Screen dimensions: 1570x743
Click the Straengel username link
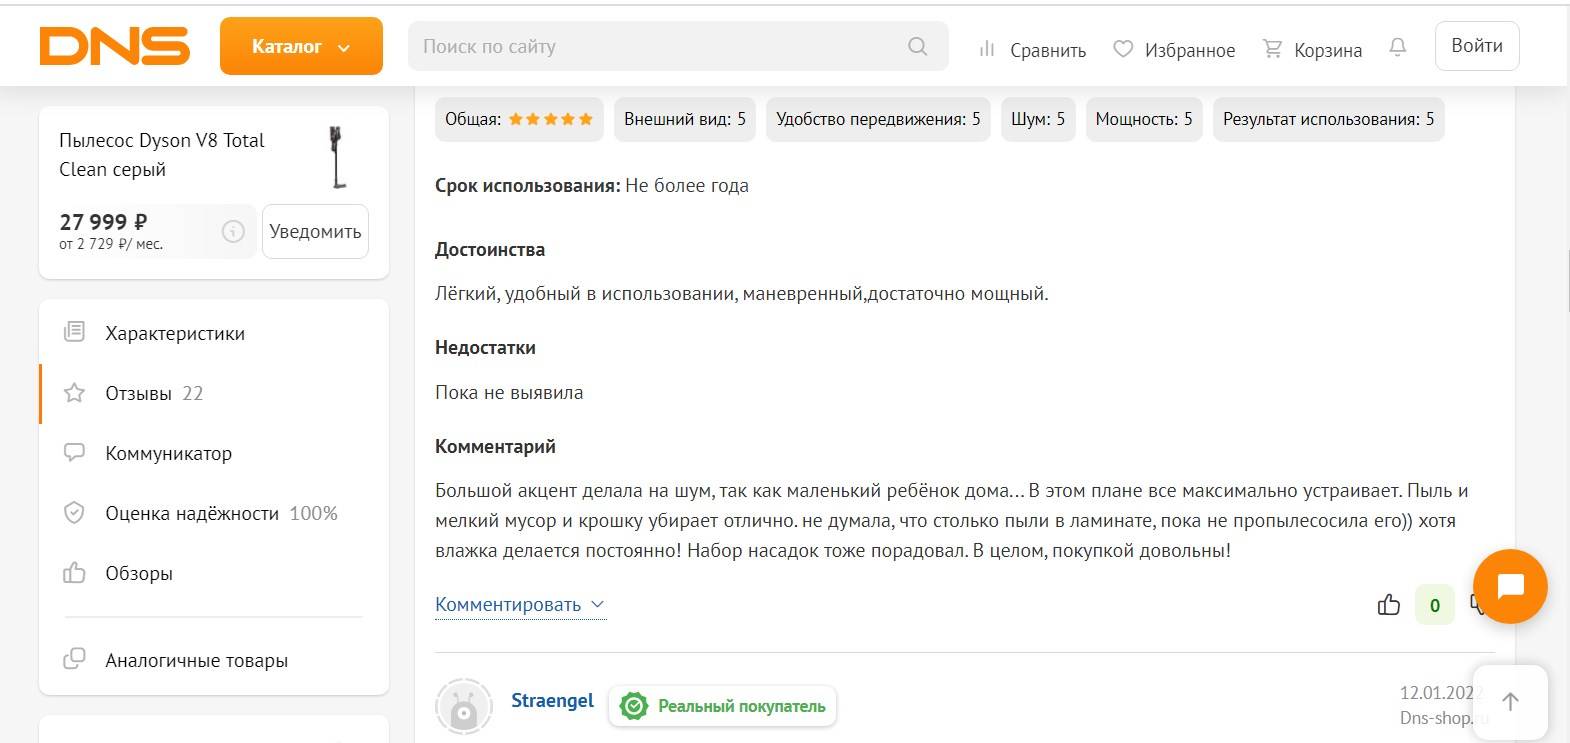552,700
